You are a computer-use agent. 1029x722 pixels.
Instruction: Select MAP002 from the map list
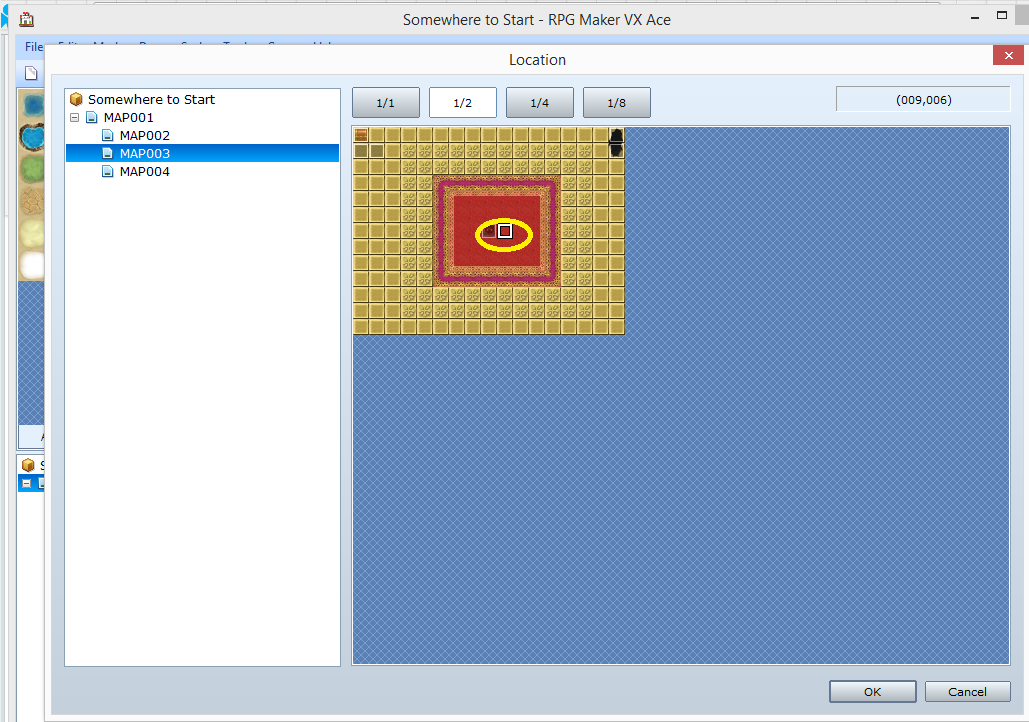pos(143,135)
